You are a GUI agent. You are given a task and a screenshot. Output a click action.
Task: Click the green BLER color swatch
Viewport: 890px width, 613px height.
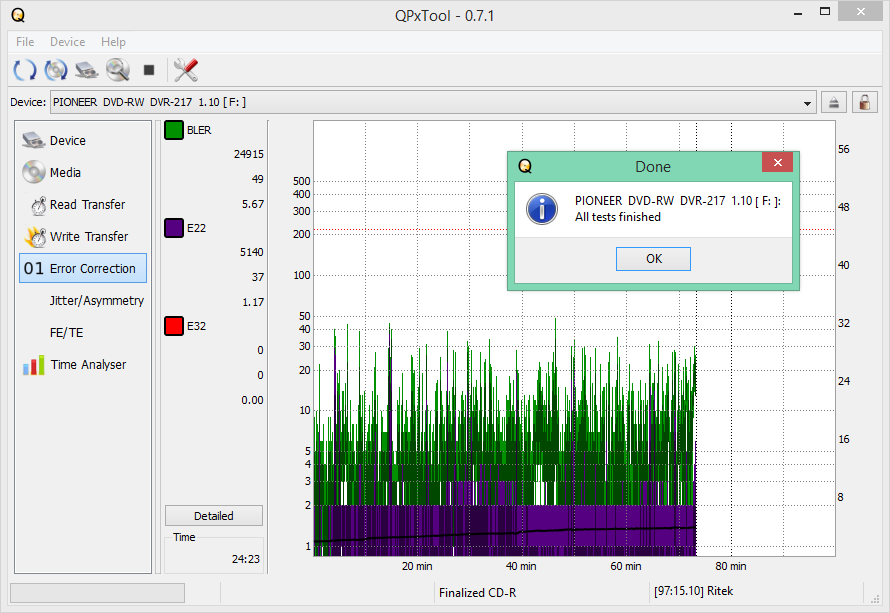point(174,130)
